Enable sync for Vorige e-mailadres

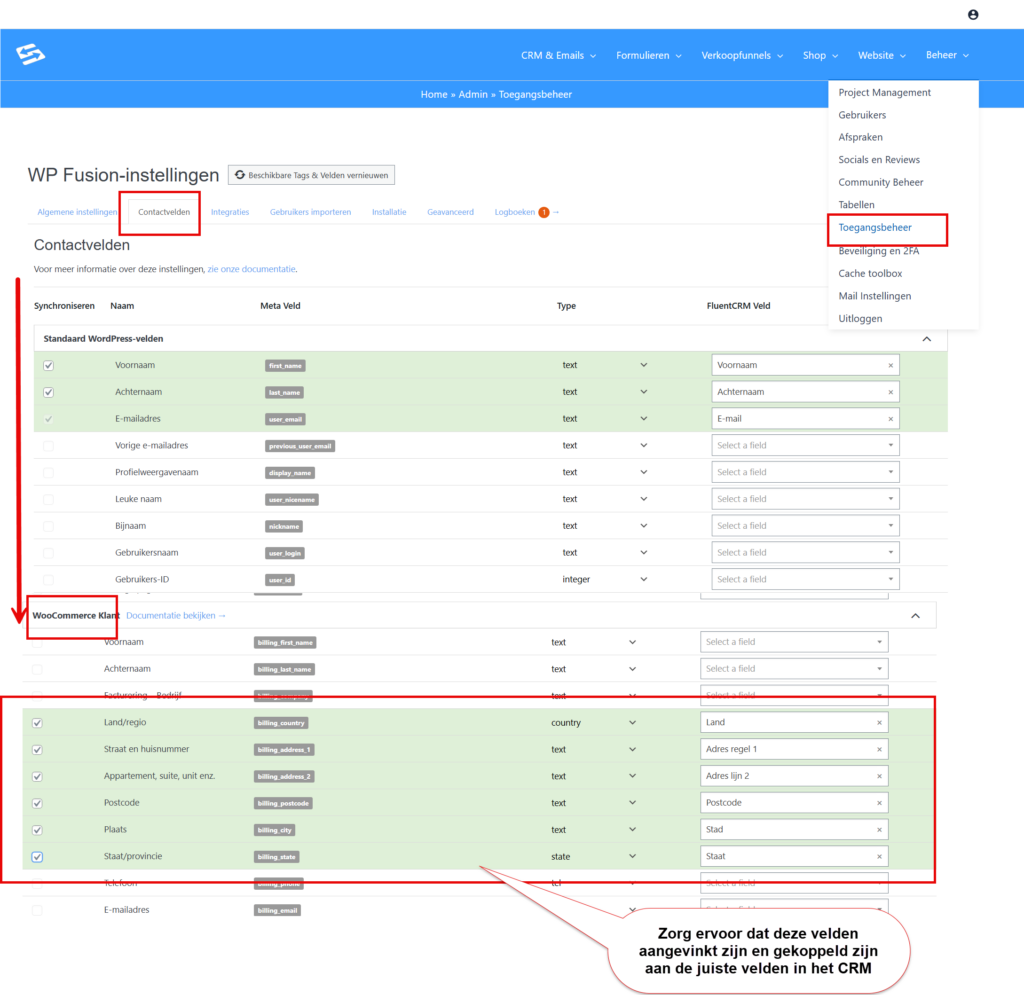tap(49, 446)
